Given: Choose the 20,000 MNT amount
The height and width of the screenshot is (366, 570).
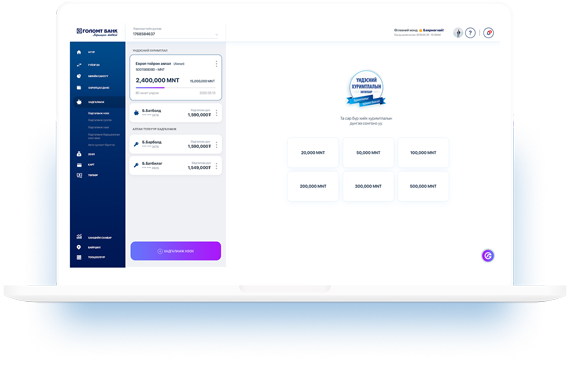Looking at the screenshot, I should click(x=313, y=153).
